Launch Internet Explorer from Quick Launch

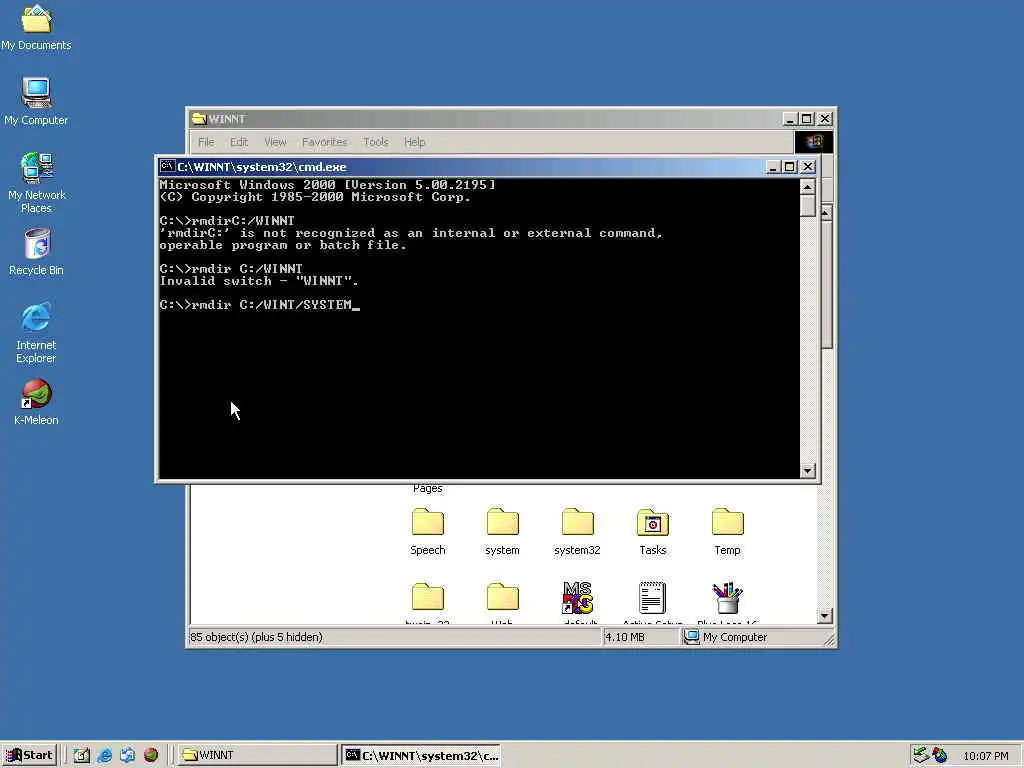coord(104,755)
